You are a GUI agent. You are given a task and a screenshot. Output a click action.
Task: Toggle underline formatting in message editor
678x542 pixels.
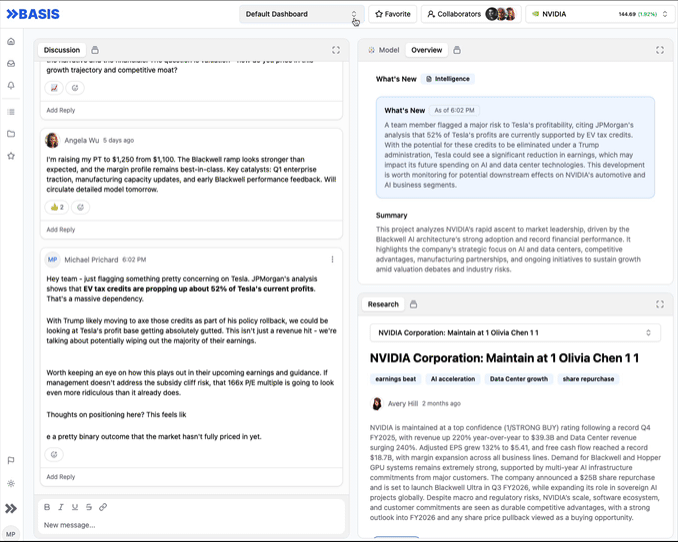point(75,507)
